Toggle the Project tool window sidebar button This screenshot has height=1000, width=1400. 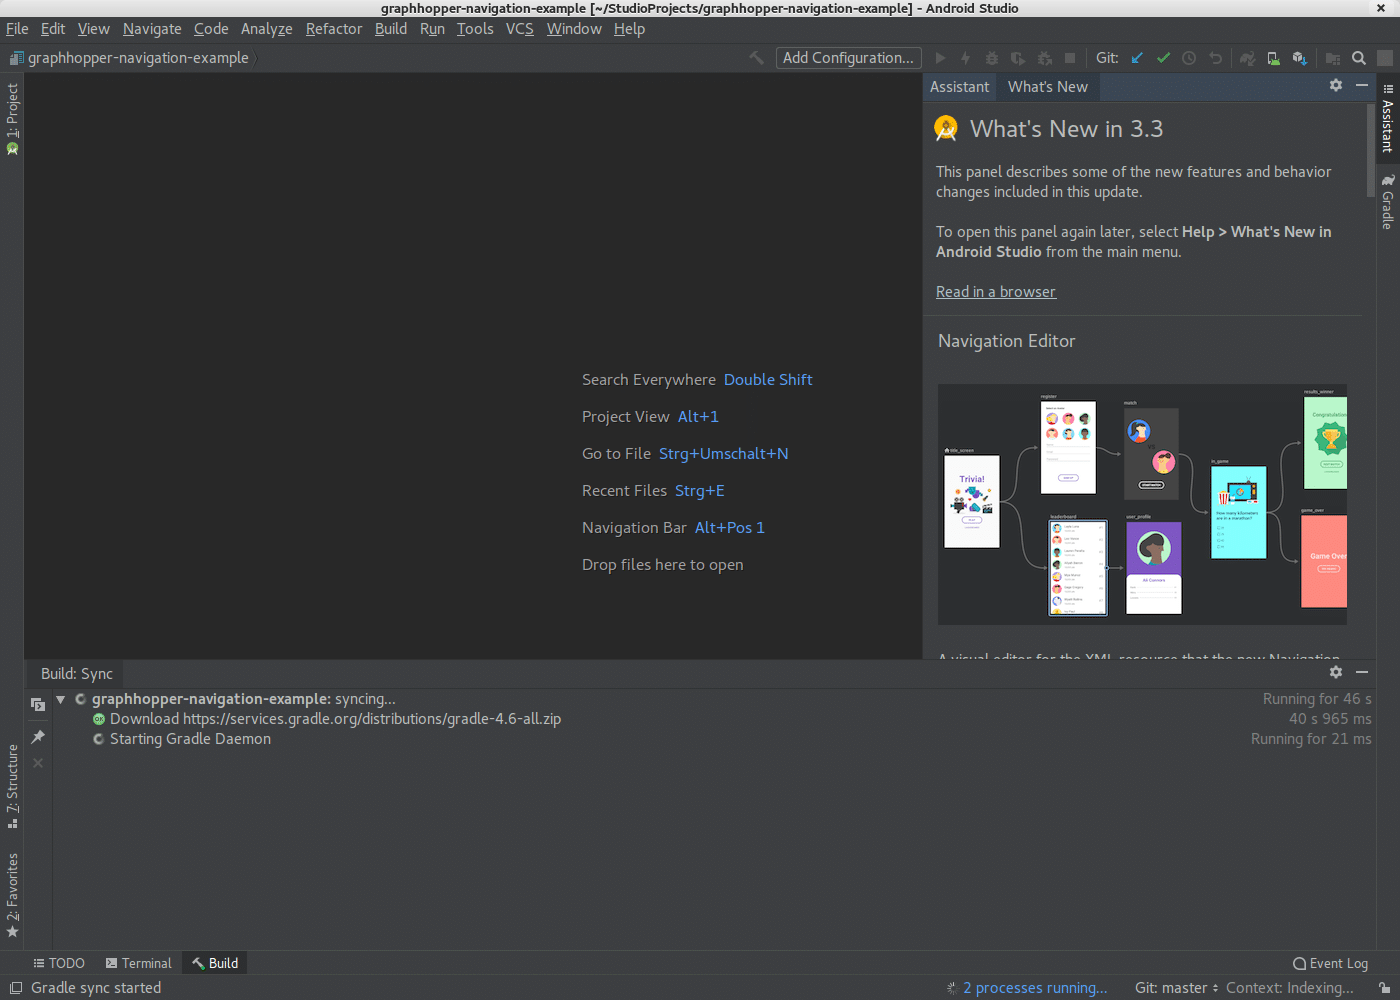tap(12, 118)
